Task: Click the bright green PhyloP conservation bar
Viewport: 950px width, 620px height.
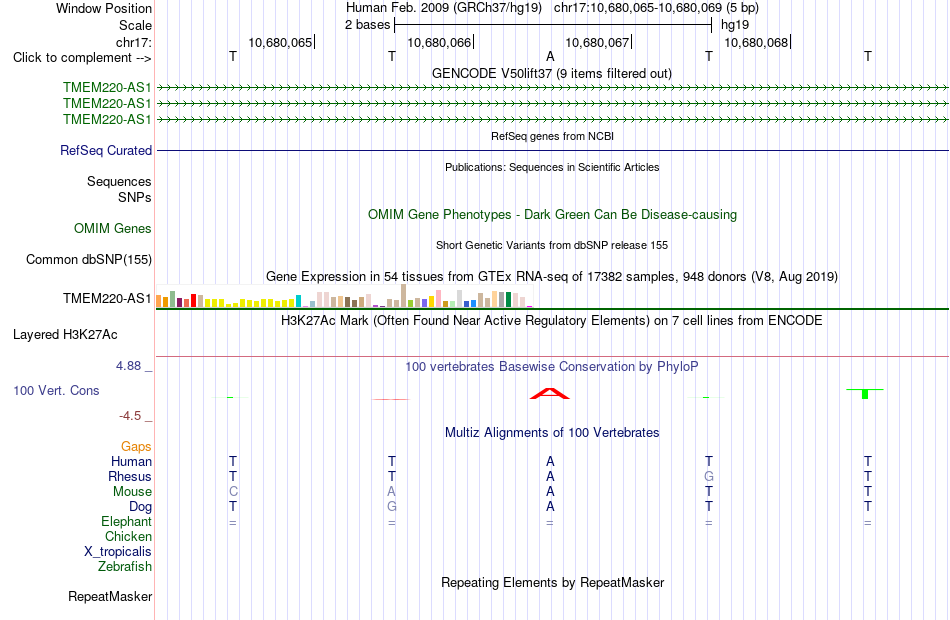Action: [x=865, y=393]
